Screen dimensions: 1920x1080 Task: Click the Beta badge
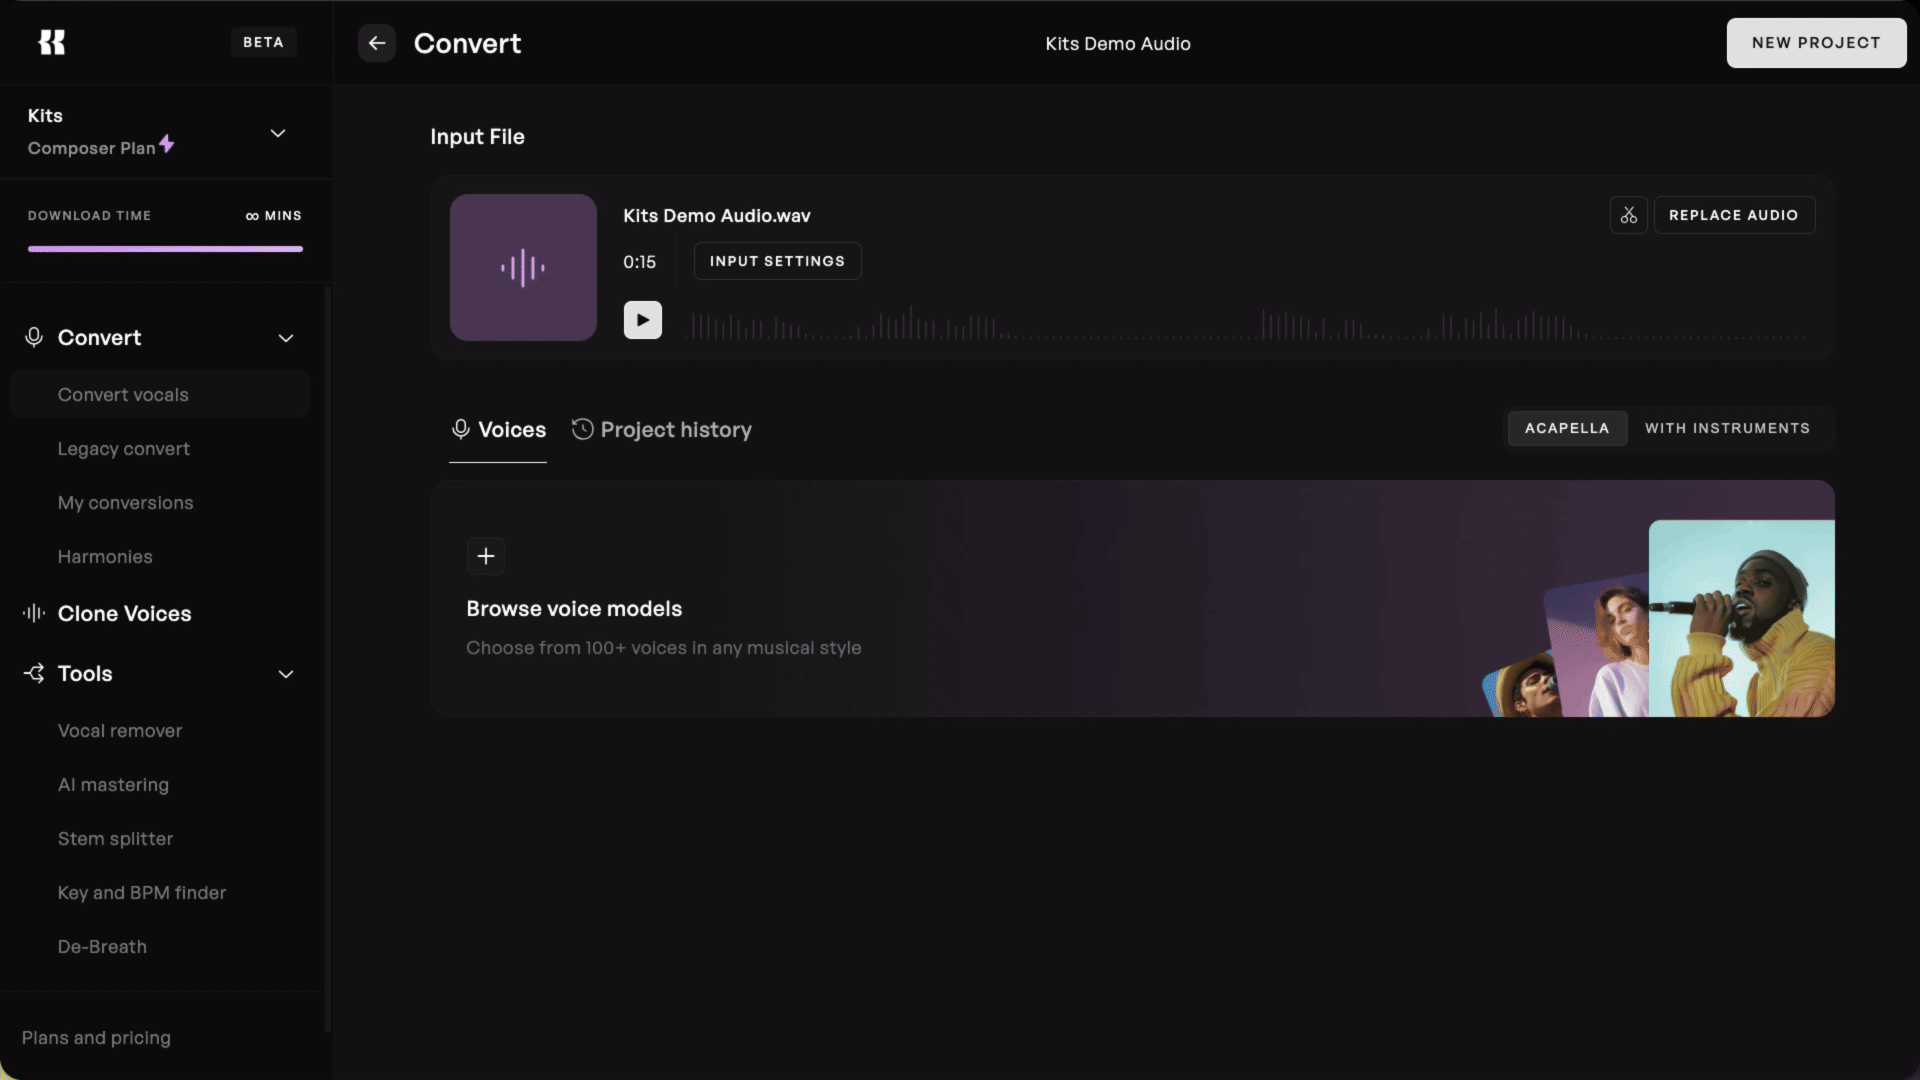coord(263,42)
